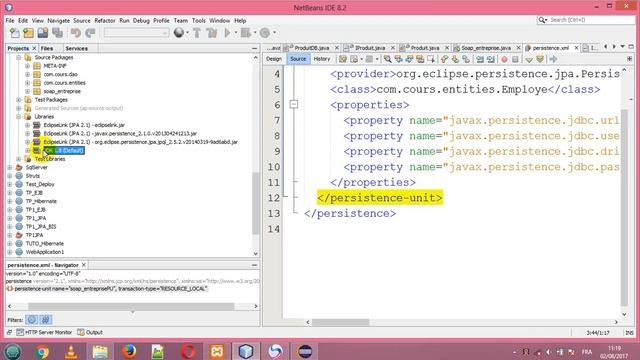Viewport: 640px width, 360px height.
Task: Click the Clean and Build icon
Action: click(212, 33)
